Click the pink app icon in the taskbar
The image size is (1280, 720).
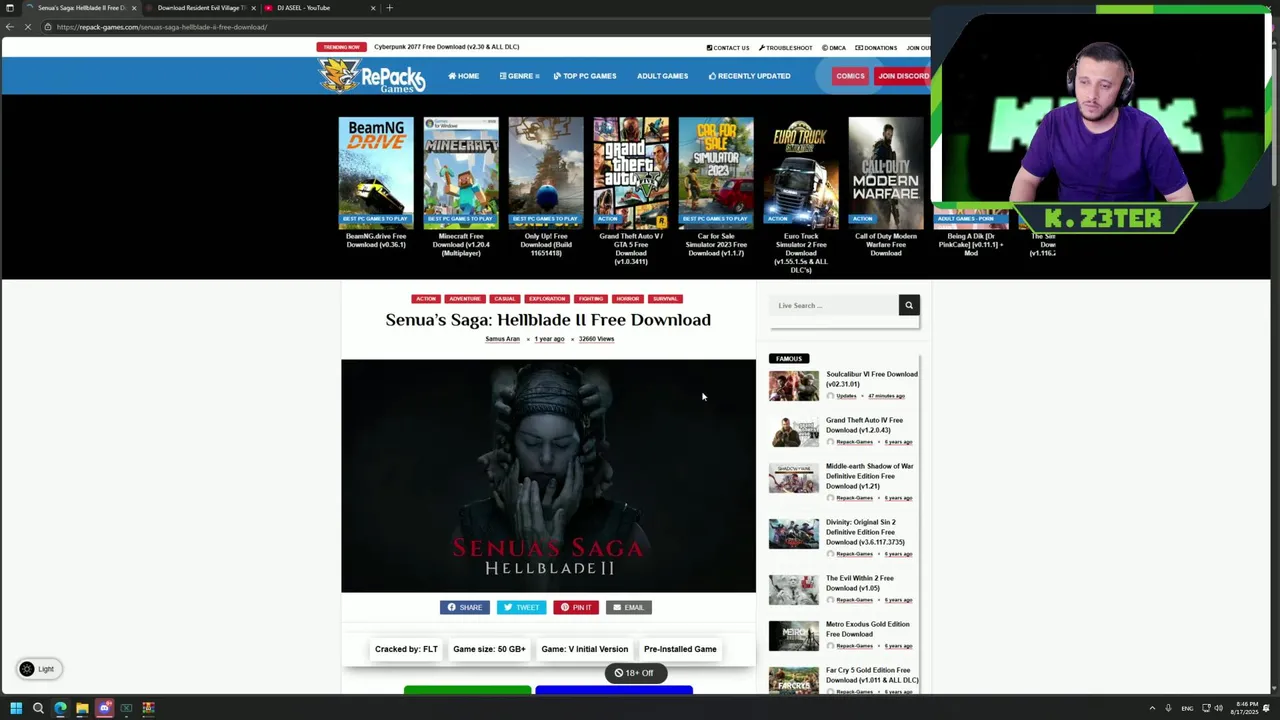tap(104, 708)
